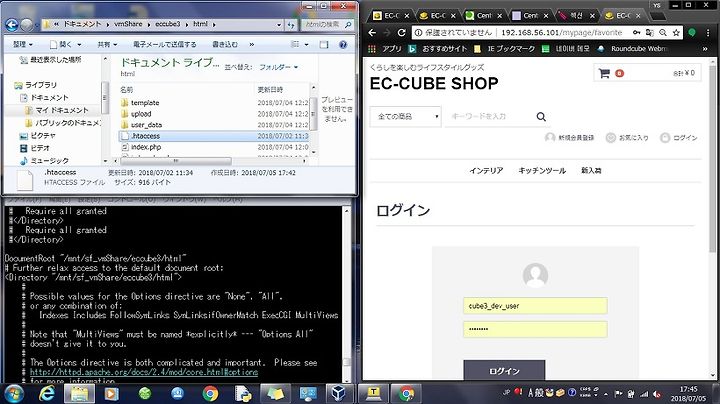This screenshot has height=404, width=720.
Task: Click the password field
Action: (535, 329)
